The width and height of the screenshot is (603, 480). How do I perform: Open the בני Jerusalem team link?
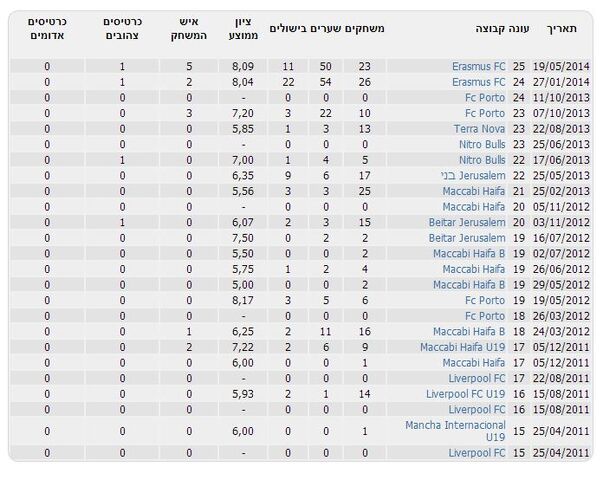point(473,176)
